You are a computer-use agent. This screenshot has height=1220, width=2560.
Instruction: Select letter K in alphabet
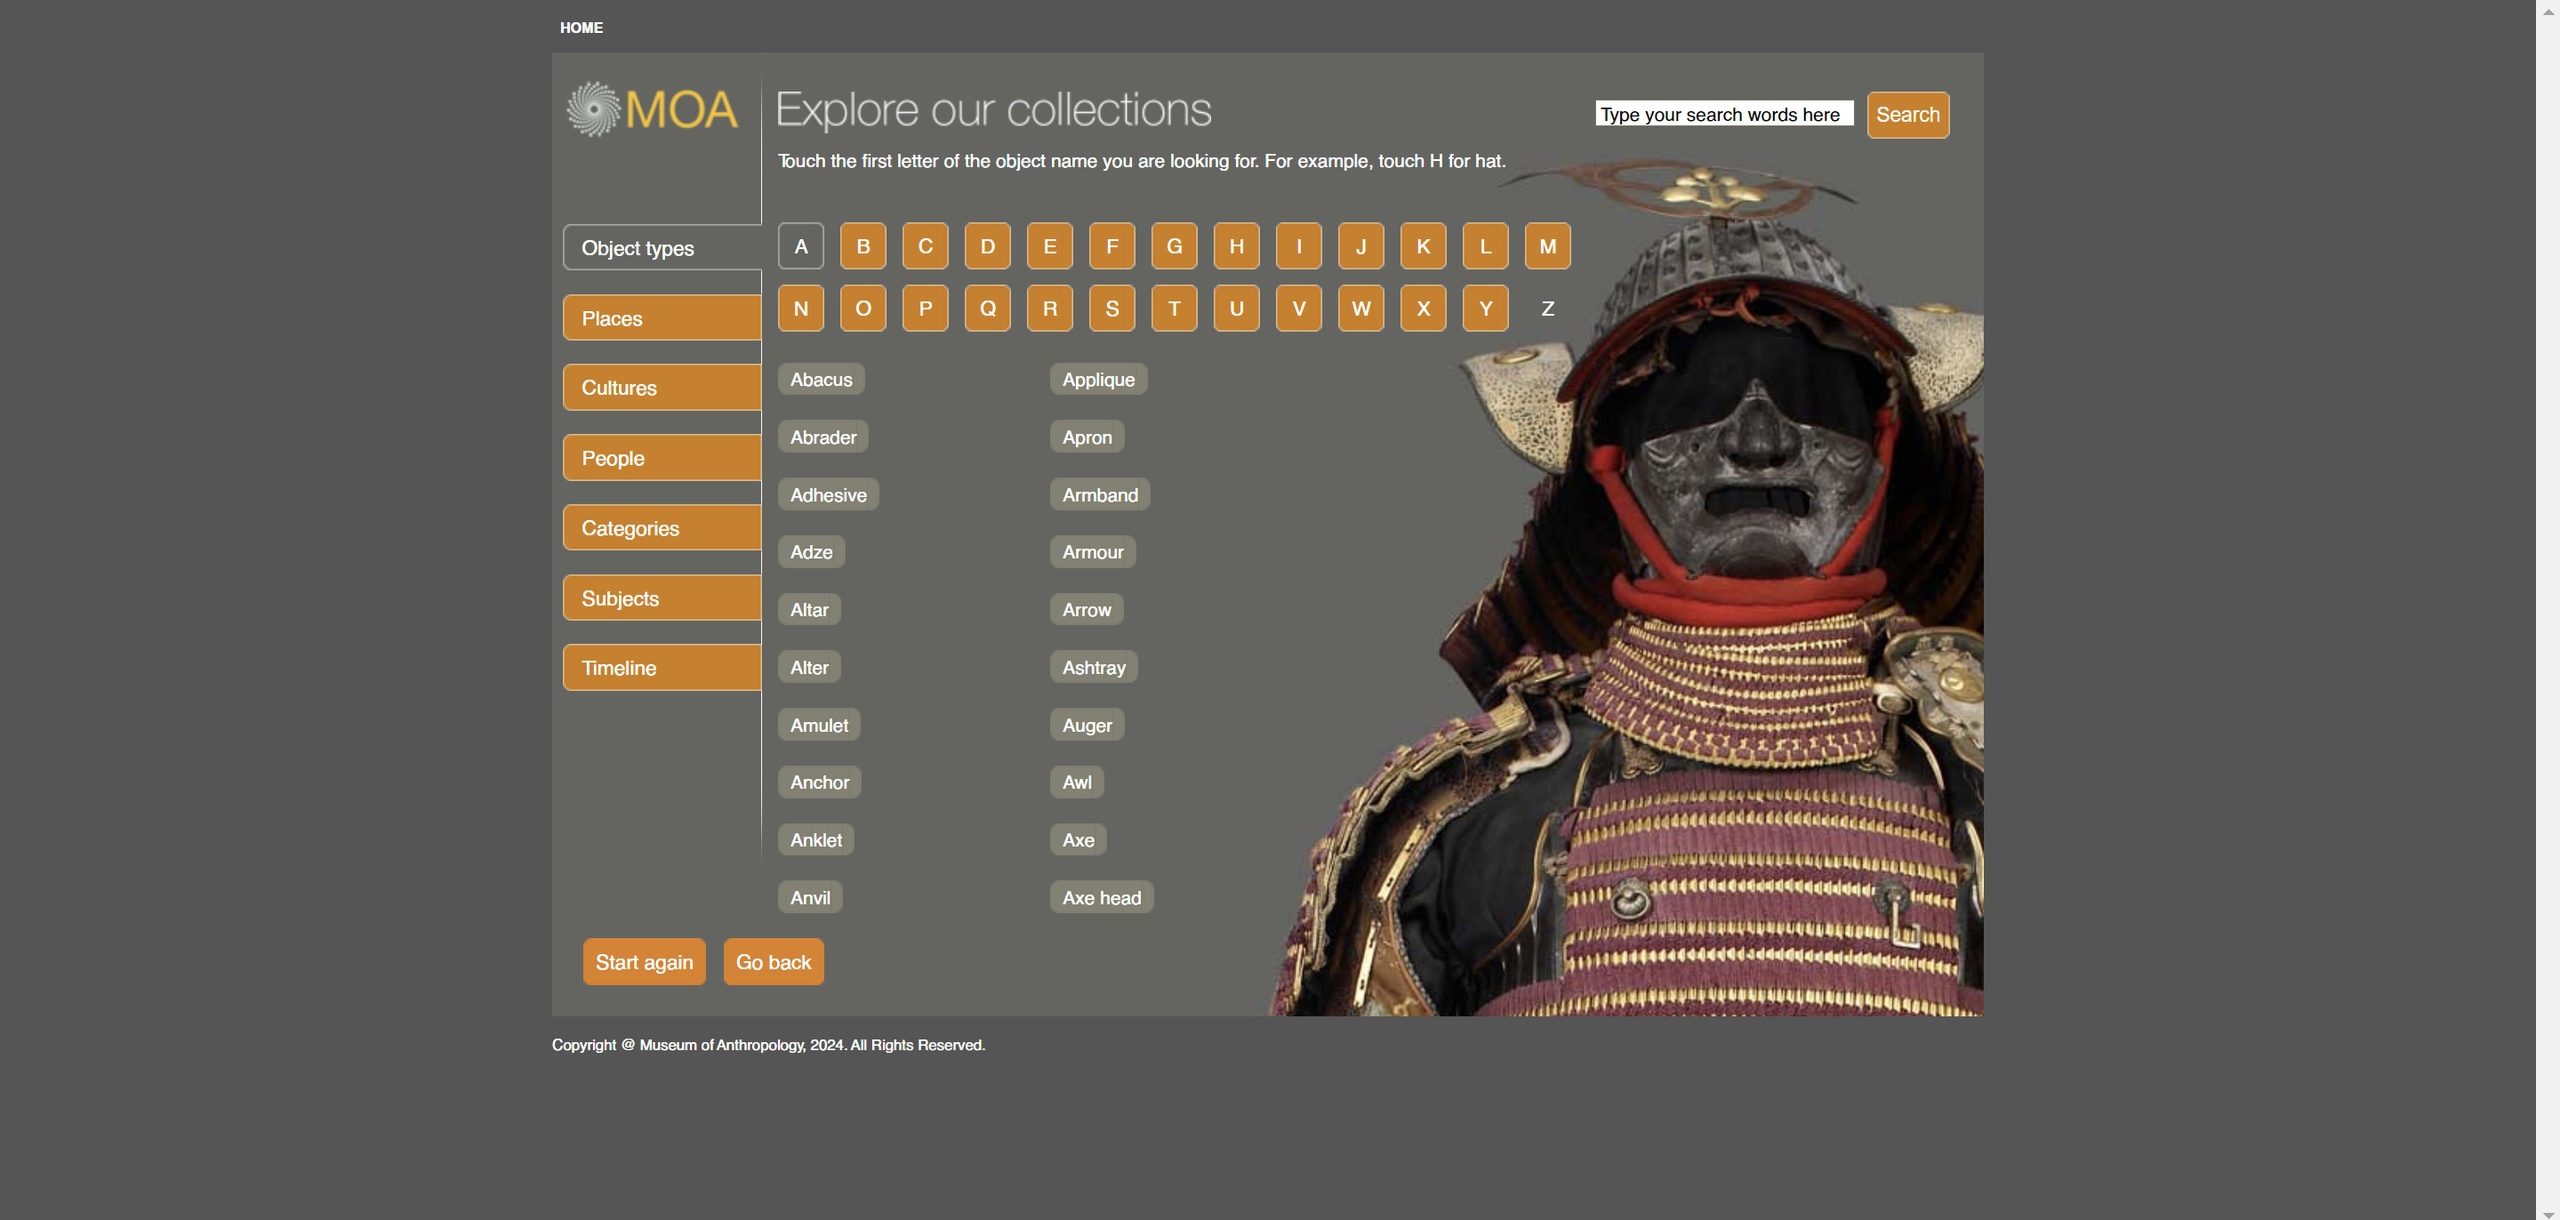point(1423,246)
